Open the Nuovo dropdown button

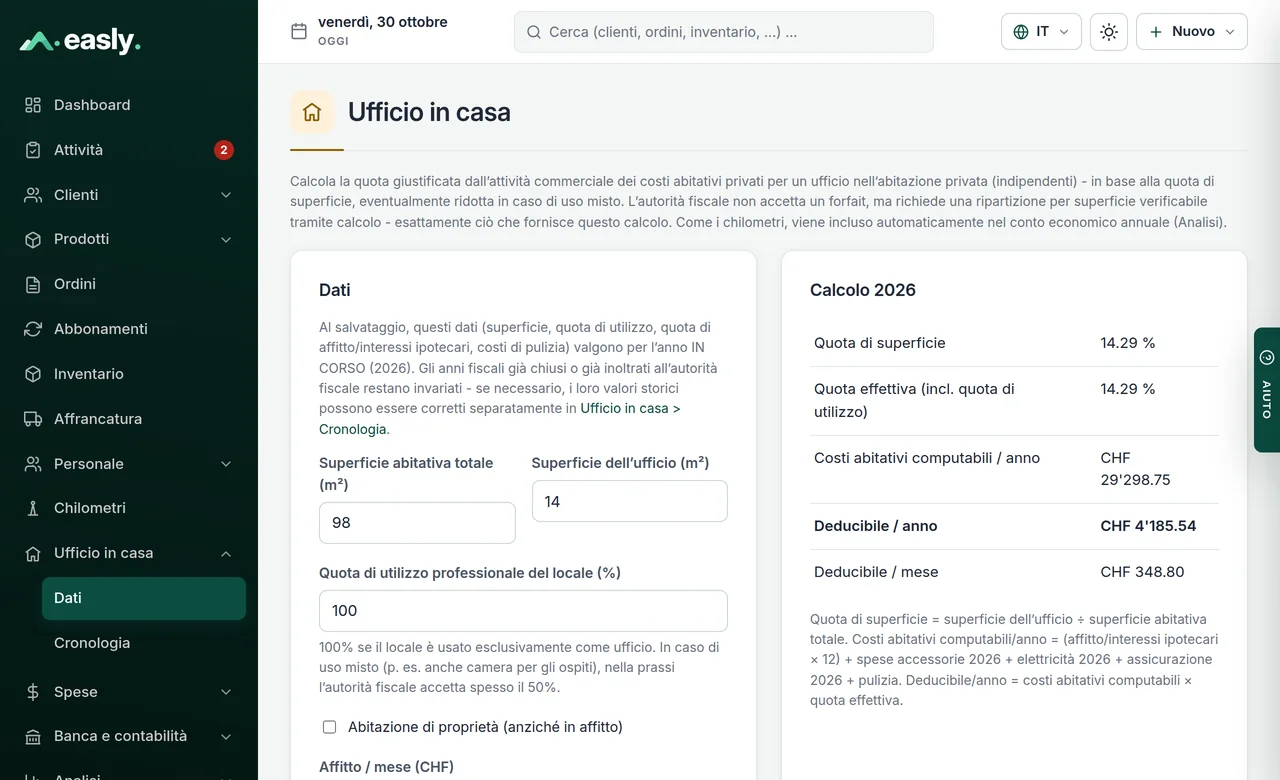click(1192, 32)
